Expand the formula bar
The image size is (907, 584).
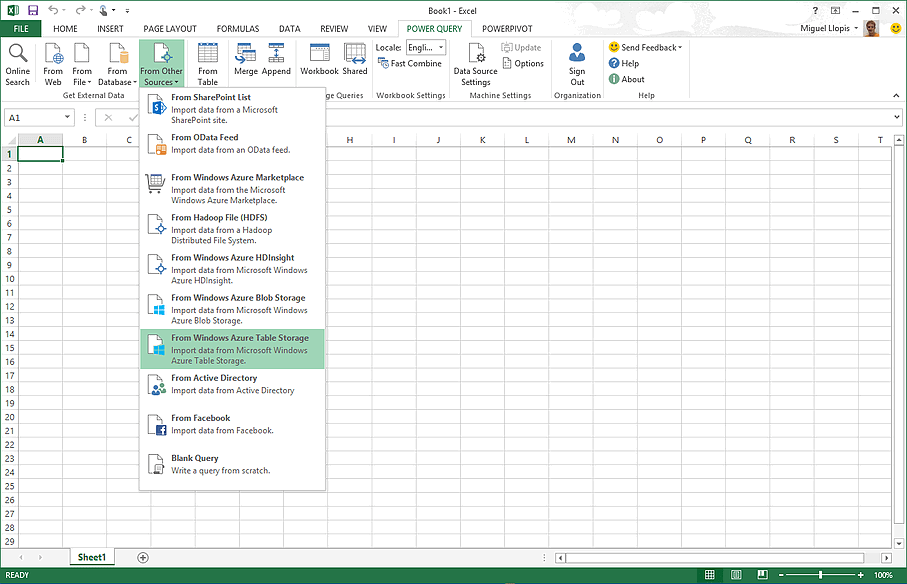[897, 117]
